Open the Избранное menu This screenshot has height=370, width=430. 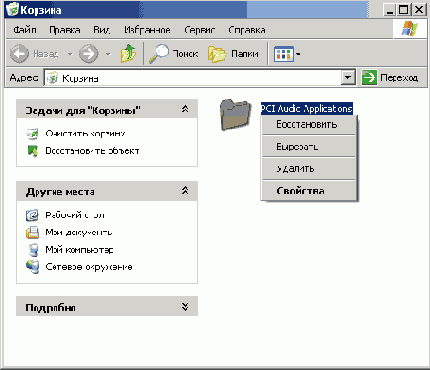(x=147, y=30)
